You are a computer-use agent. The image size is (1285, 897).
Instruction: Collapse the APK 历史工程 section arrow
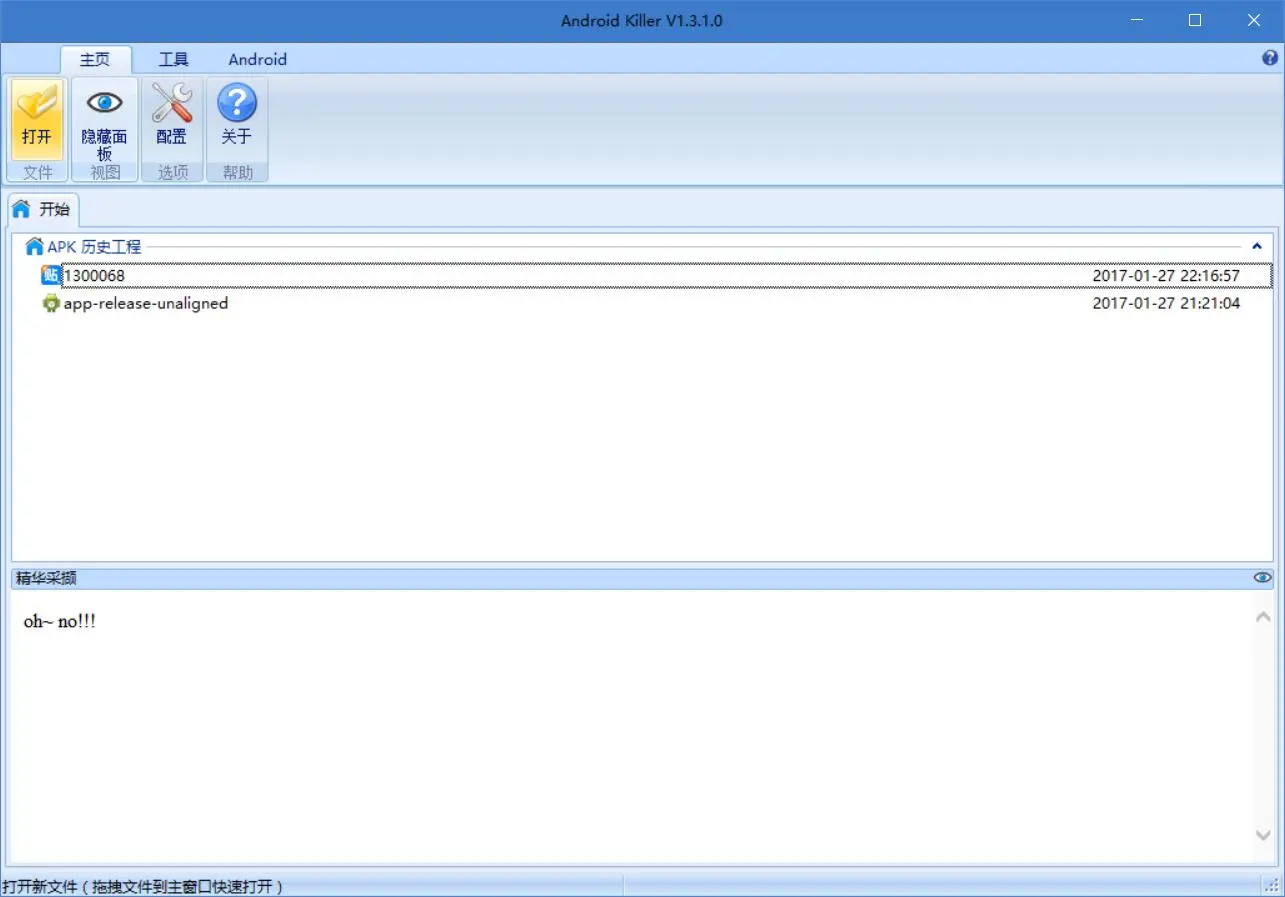tap(1257, 246)
